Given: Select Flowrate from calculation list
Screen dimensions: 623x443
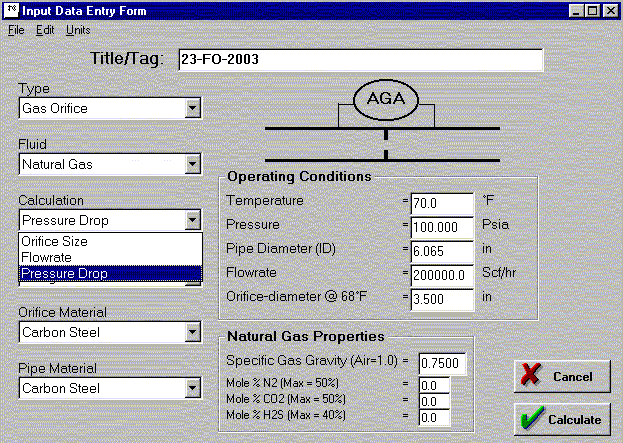Looking at the screenshot, I should click(110, 257).
